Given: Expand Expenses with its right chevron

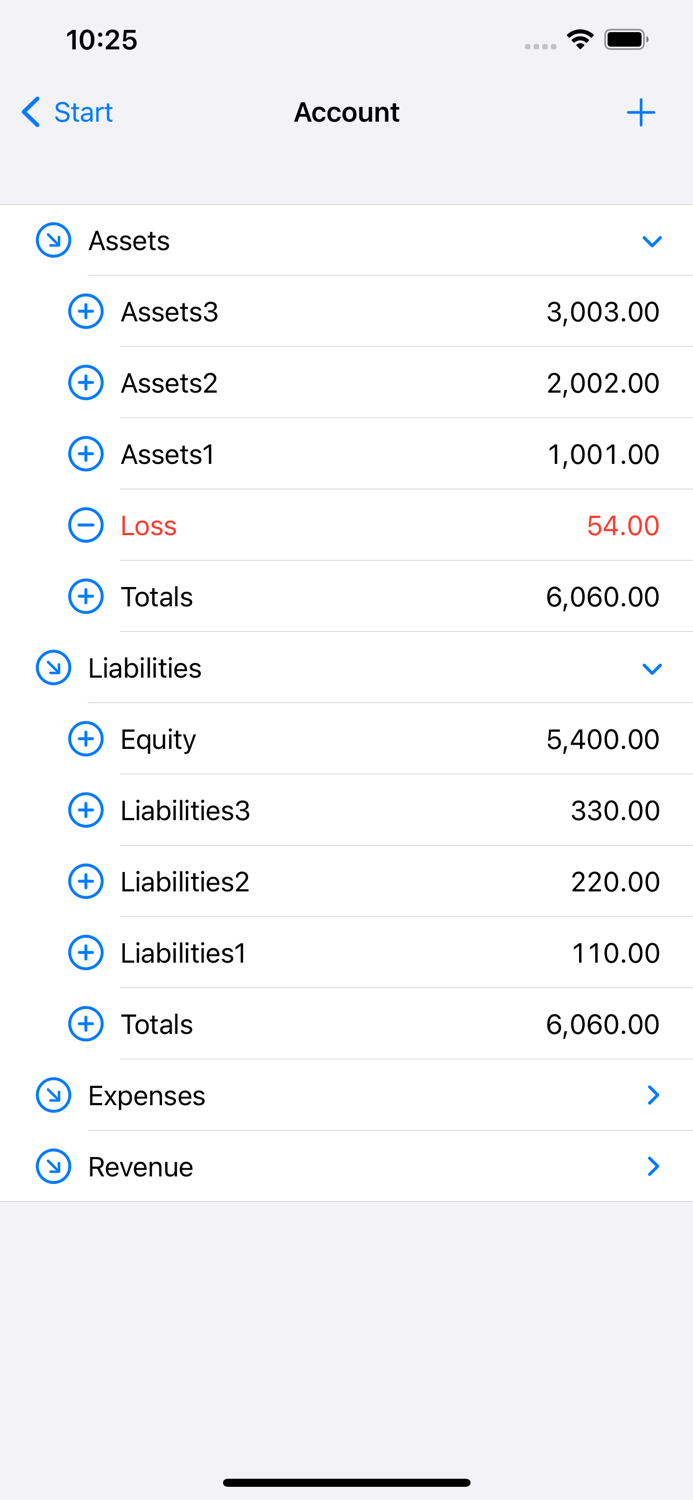Looking at the screenshot, I should 654,1095.
